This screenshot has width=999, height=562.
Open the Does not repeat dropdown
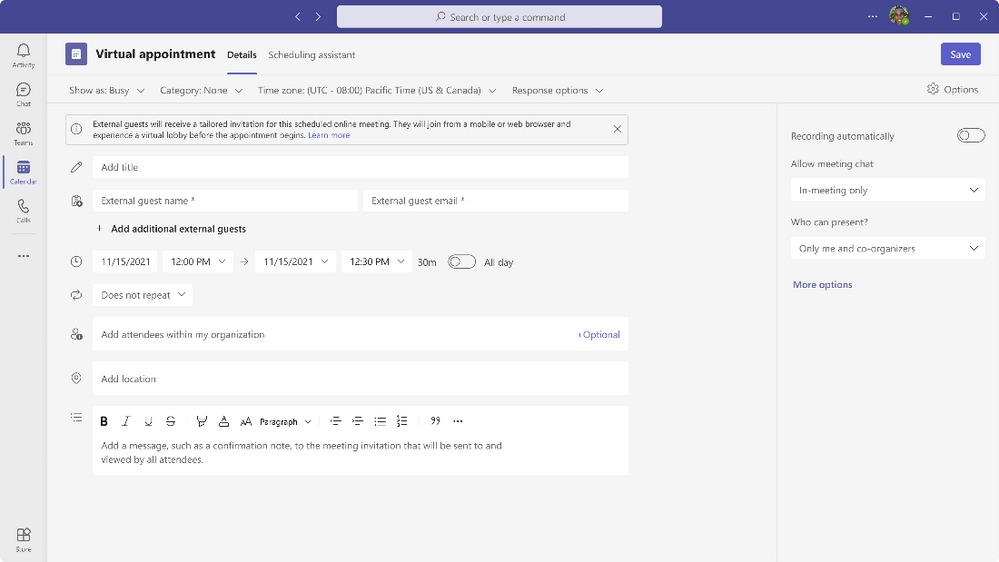(x=142, y=295)
